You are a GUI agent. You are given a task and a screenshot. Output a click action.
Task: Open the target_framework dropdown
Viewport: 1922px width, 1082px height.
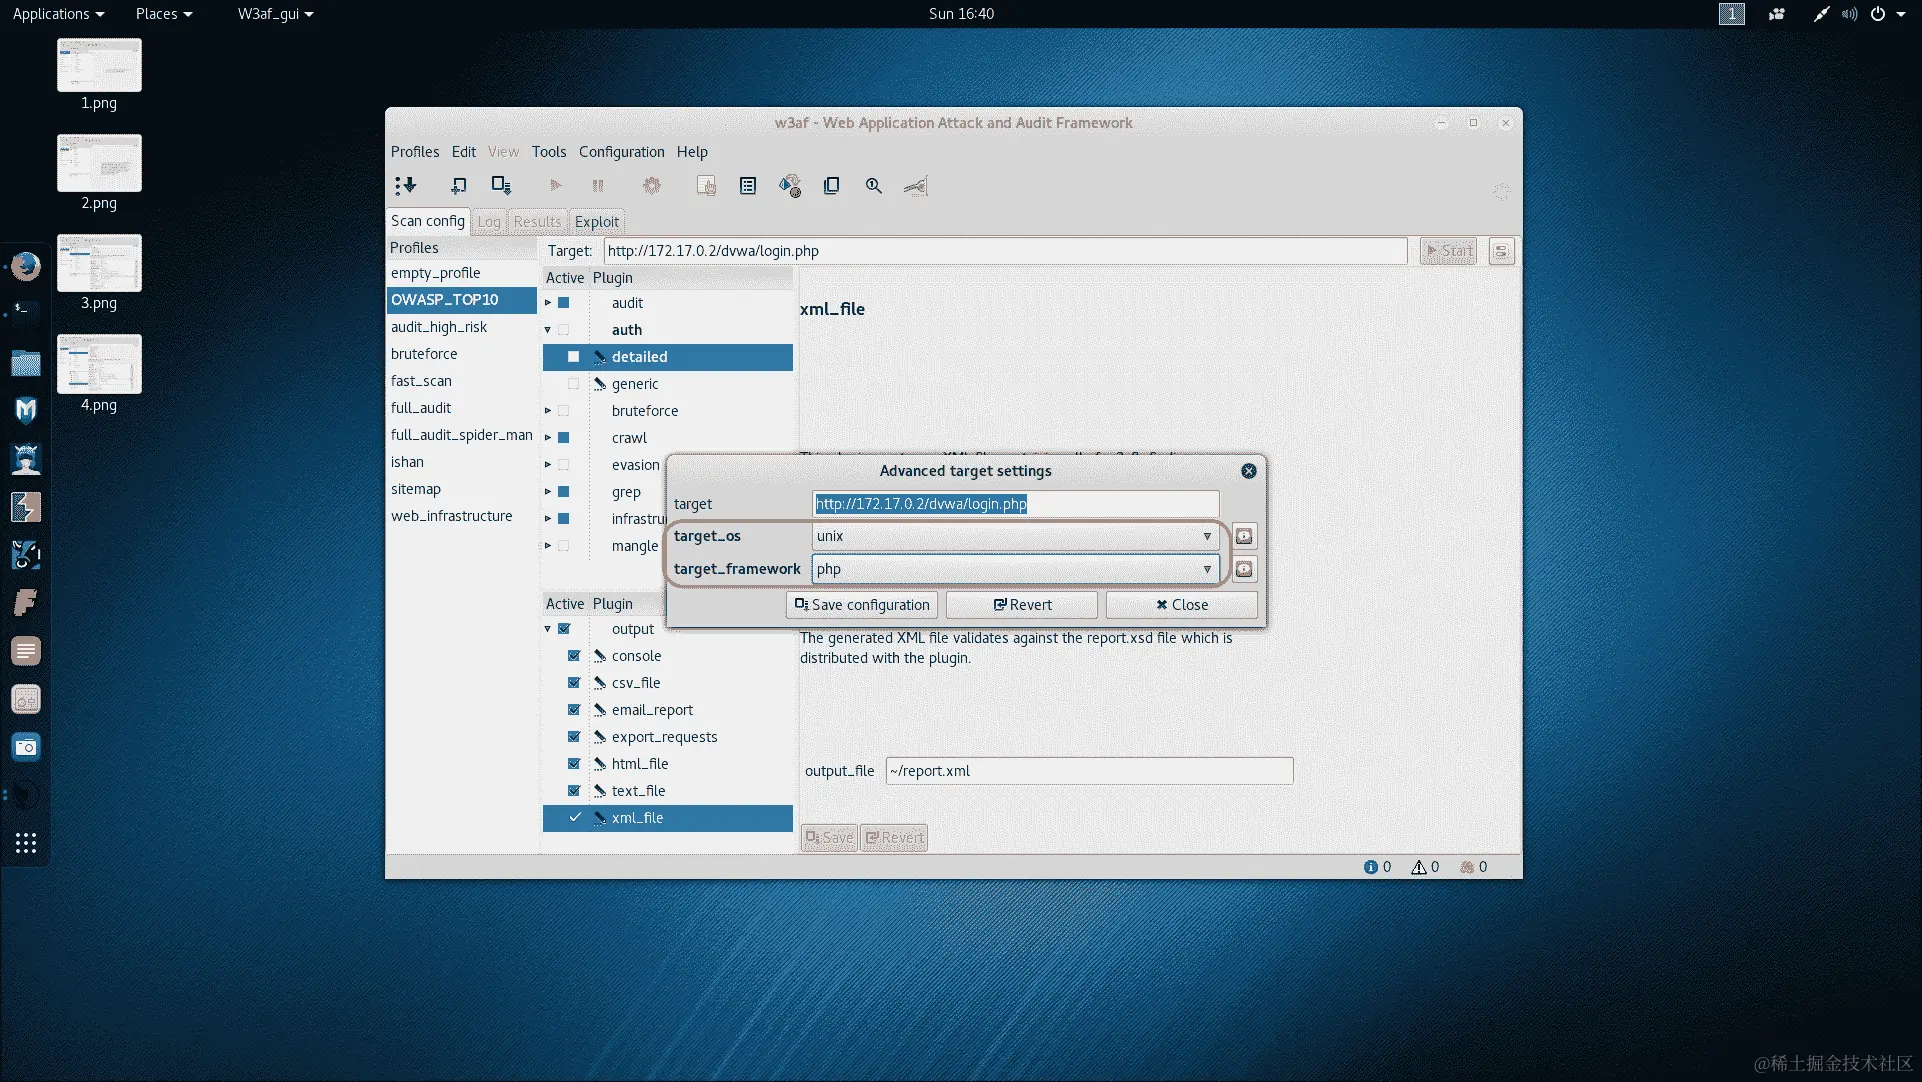[x=1015, y=569]
